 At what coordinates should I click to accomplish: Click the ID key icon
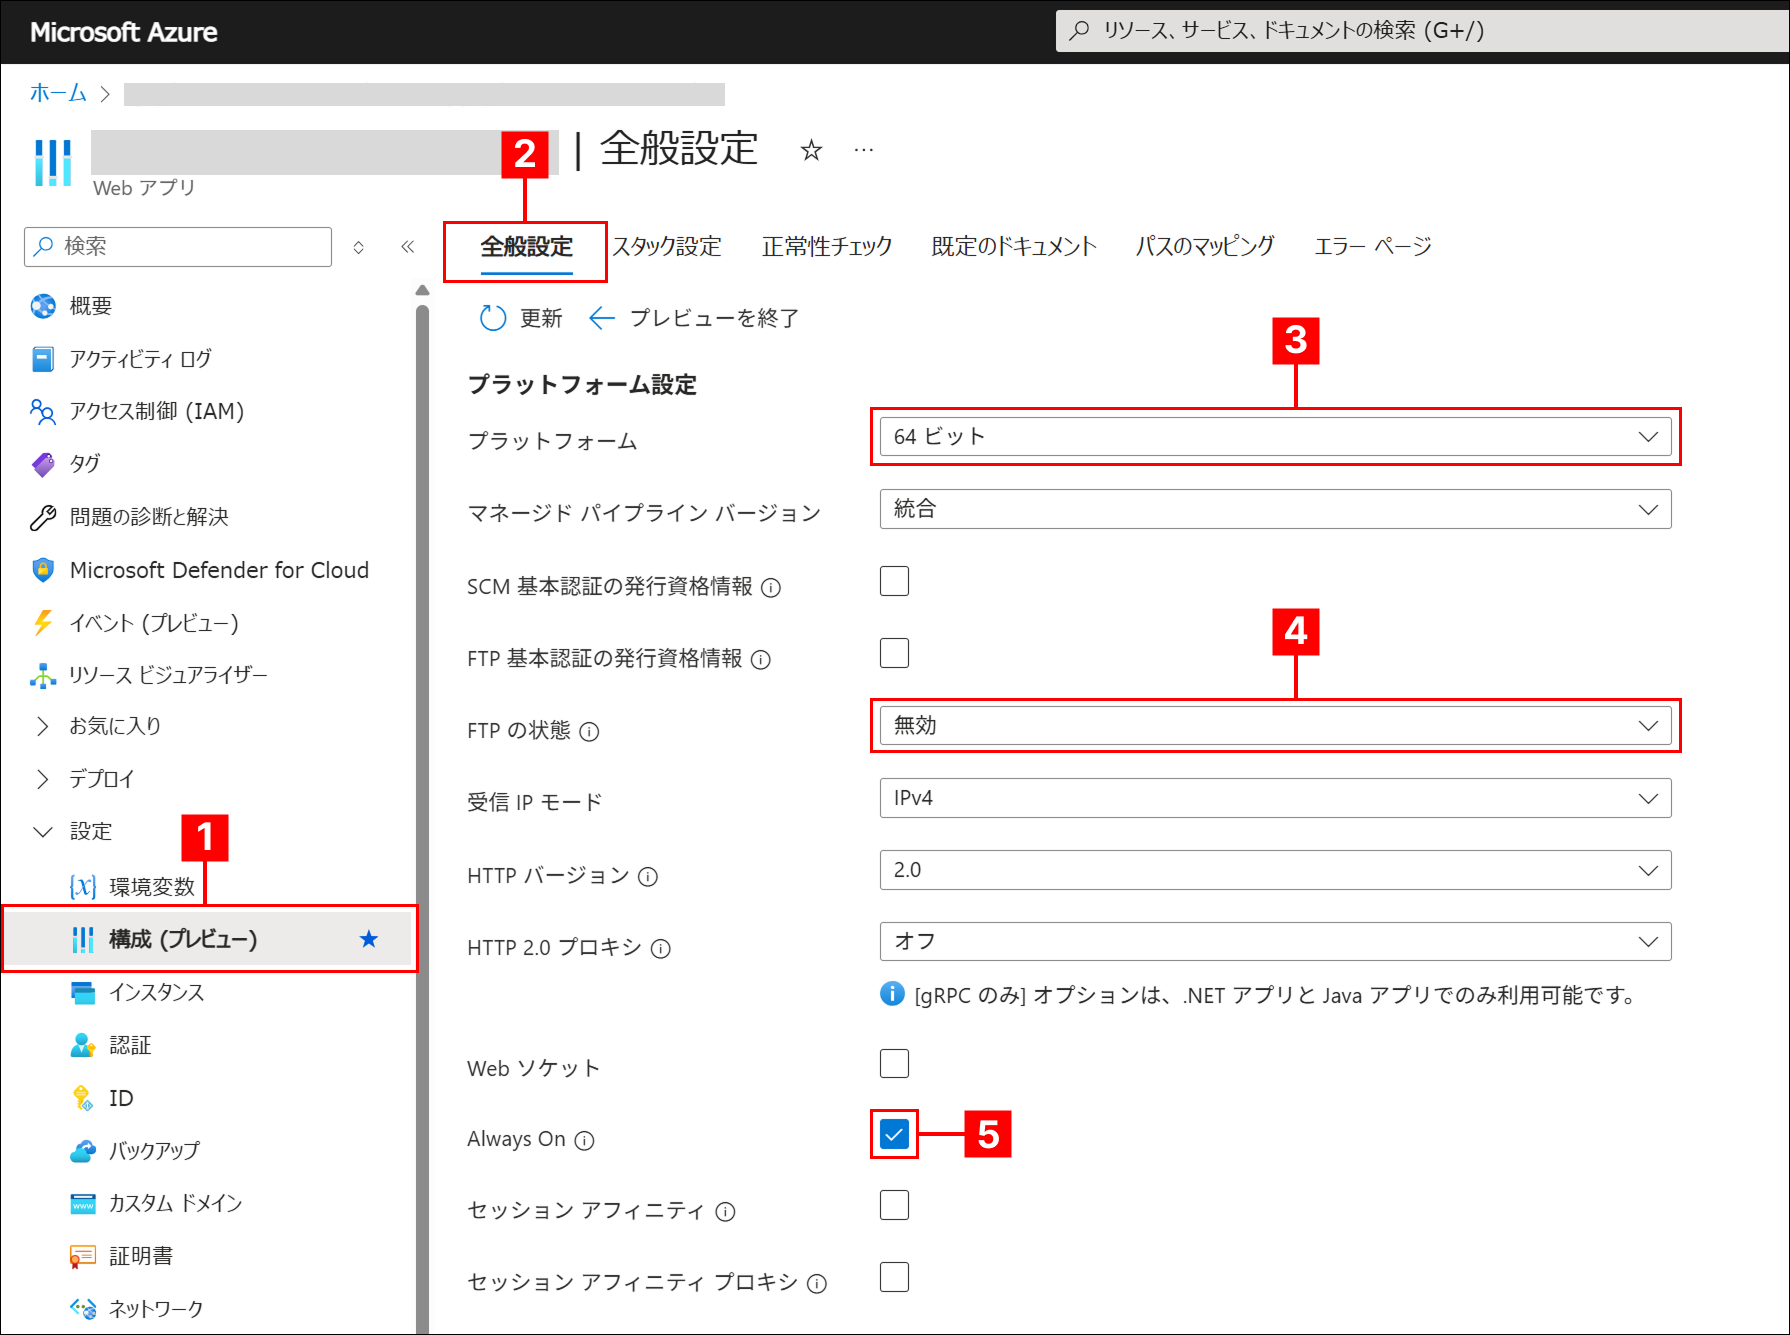point(83,1098)
